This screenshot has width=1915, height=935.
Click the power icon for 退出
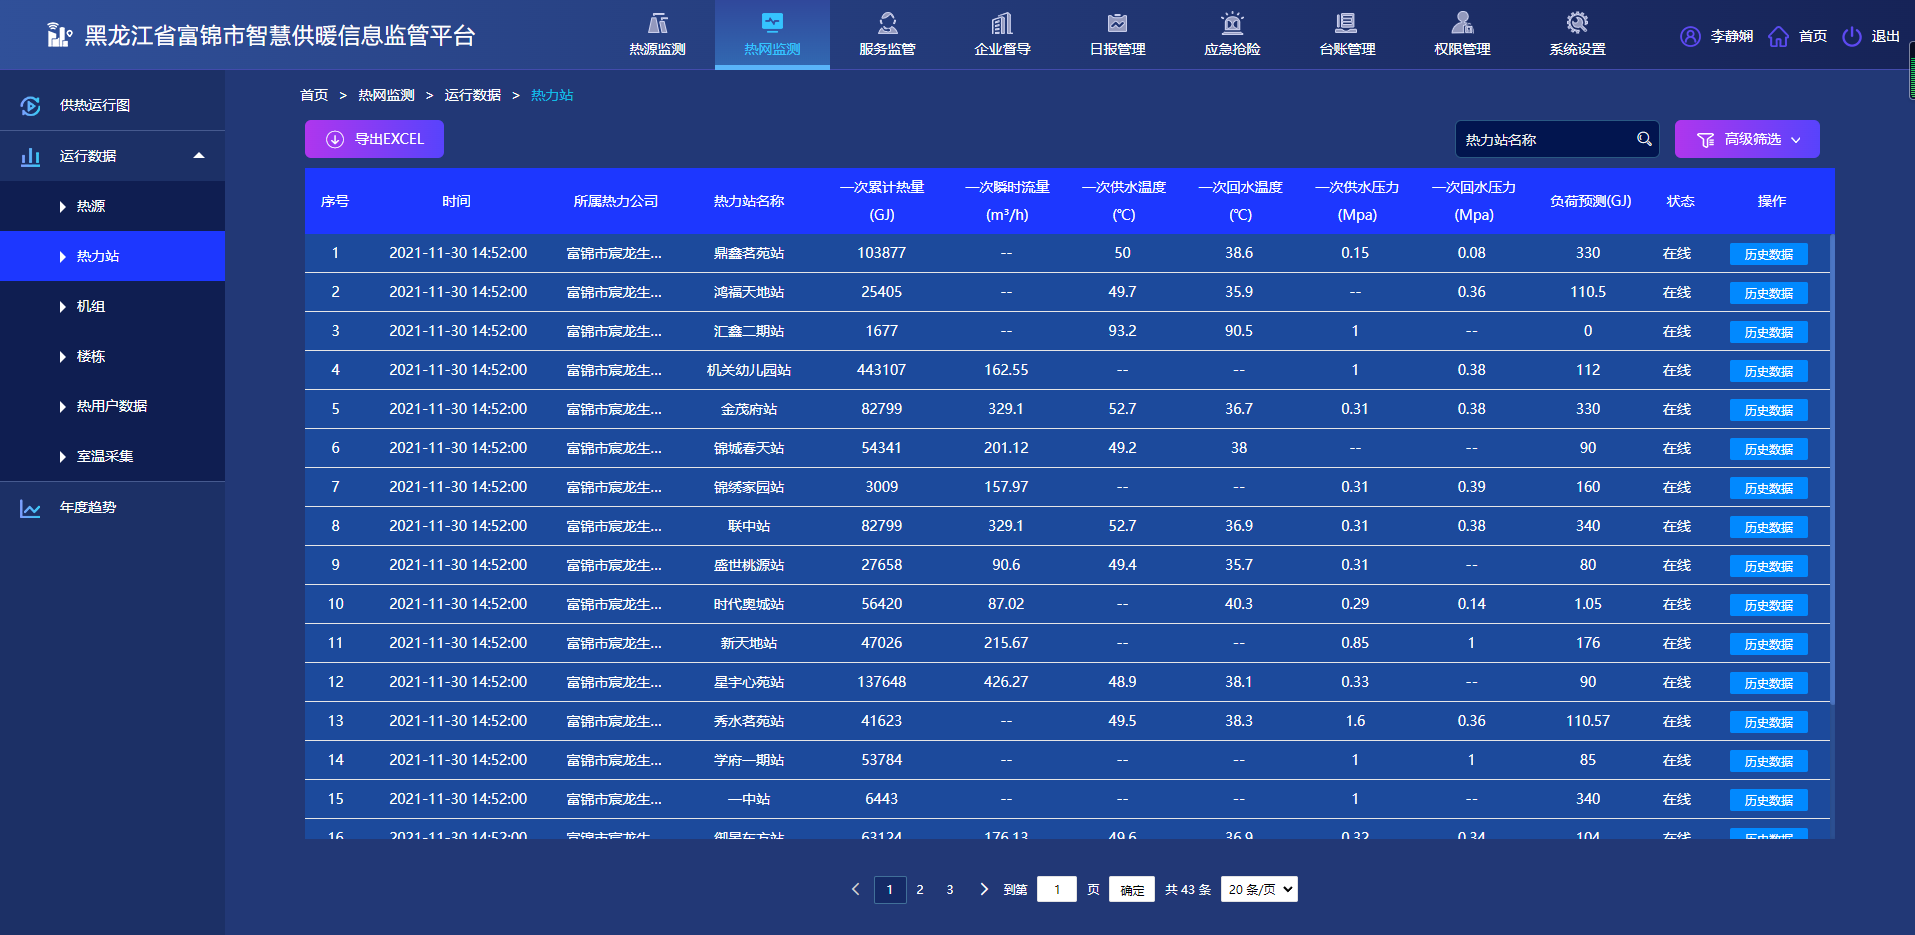1852,36
